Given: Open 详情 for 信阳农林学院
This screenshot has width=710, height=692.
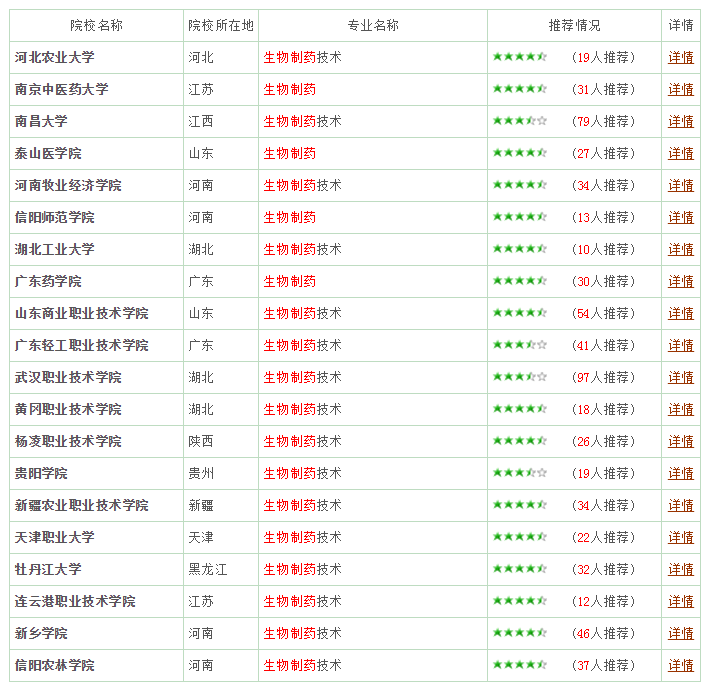Looking at the screenshot, I should (x=681, y=666).
